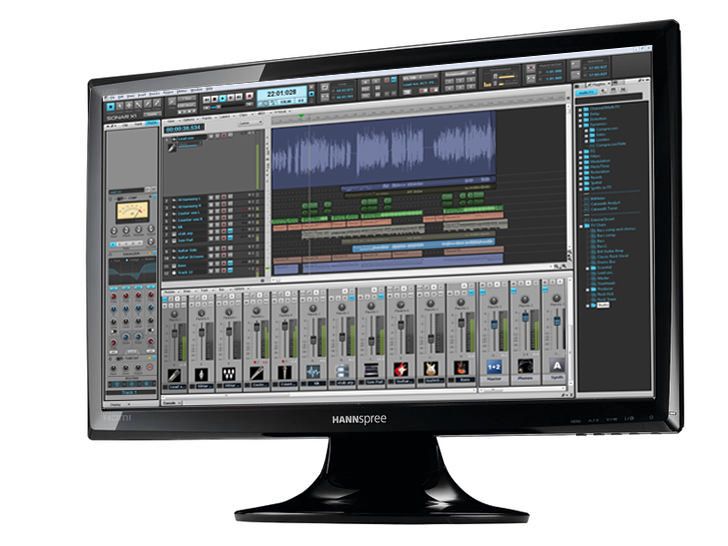Screen dimensions: 728x546
Task: Toggle the cyan button on Bass track
Action: 230,263
